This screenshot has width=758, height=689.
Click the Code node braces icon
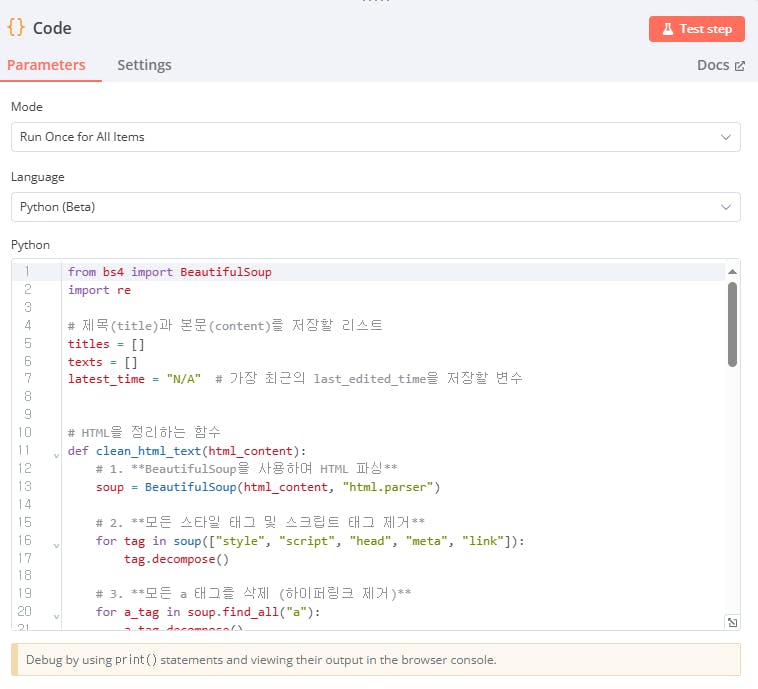[x=16, y=28]
